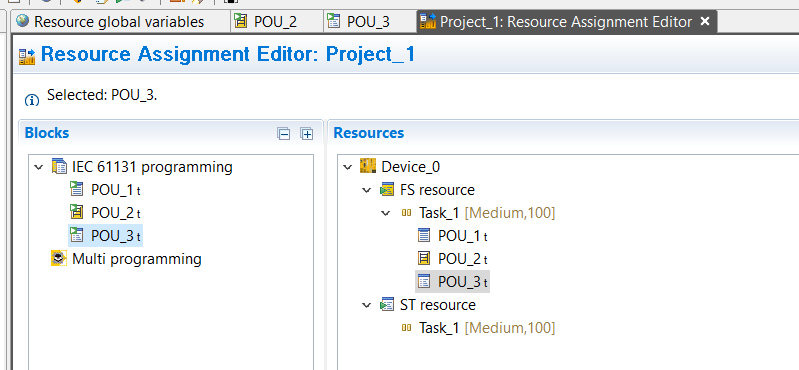Close the Resource Assignment Editor tab
799x370 pixels.
pyautogui.click(x=705, y=21)
